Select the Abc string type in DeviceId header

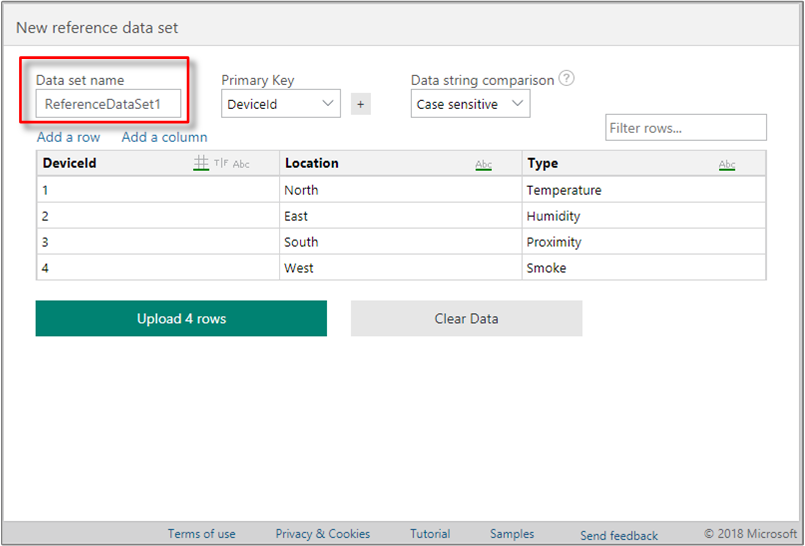tap(241, 164)
